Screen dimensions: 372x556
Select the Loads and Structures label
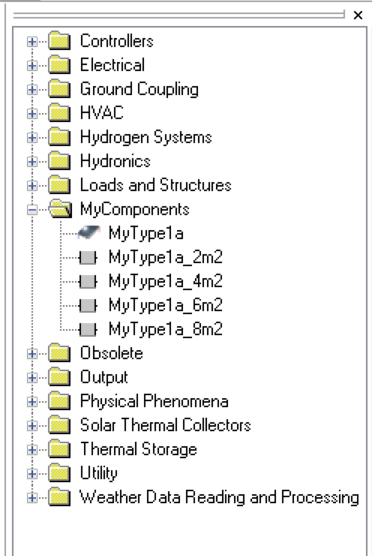point(155,185)
